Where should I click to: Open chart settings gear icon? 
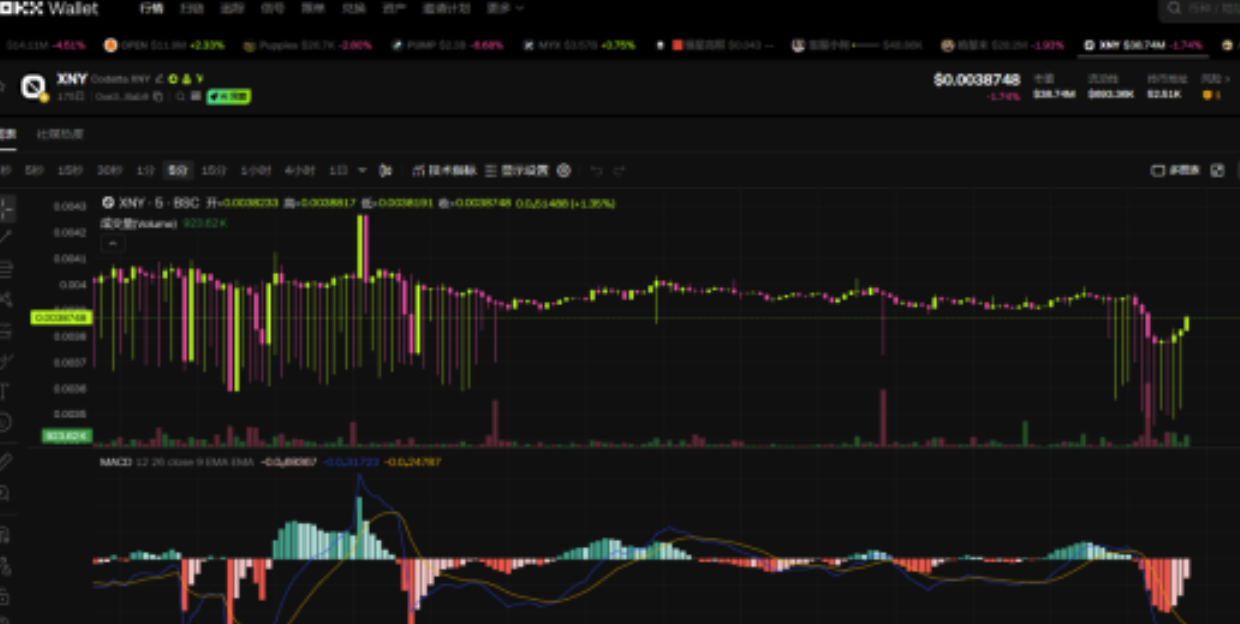coord(564,171)
